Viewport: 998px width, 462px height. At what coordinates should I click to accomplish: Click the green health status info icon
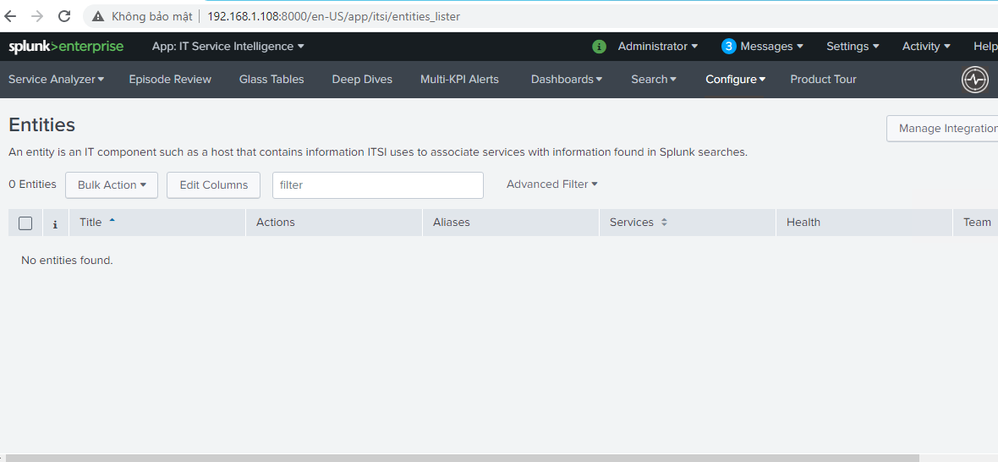point(599,46)
